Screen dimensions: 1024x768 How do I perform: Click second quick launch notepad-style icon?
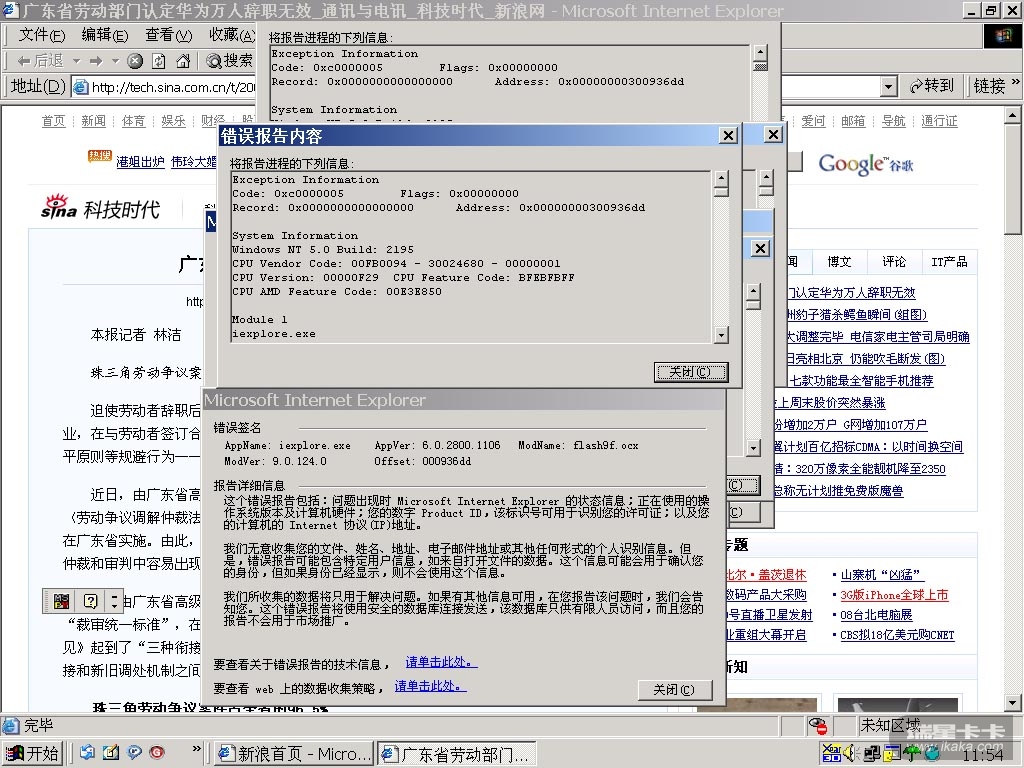pos(111,752)
